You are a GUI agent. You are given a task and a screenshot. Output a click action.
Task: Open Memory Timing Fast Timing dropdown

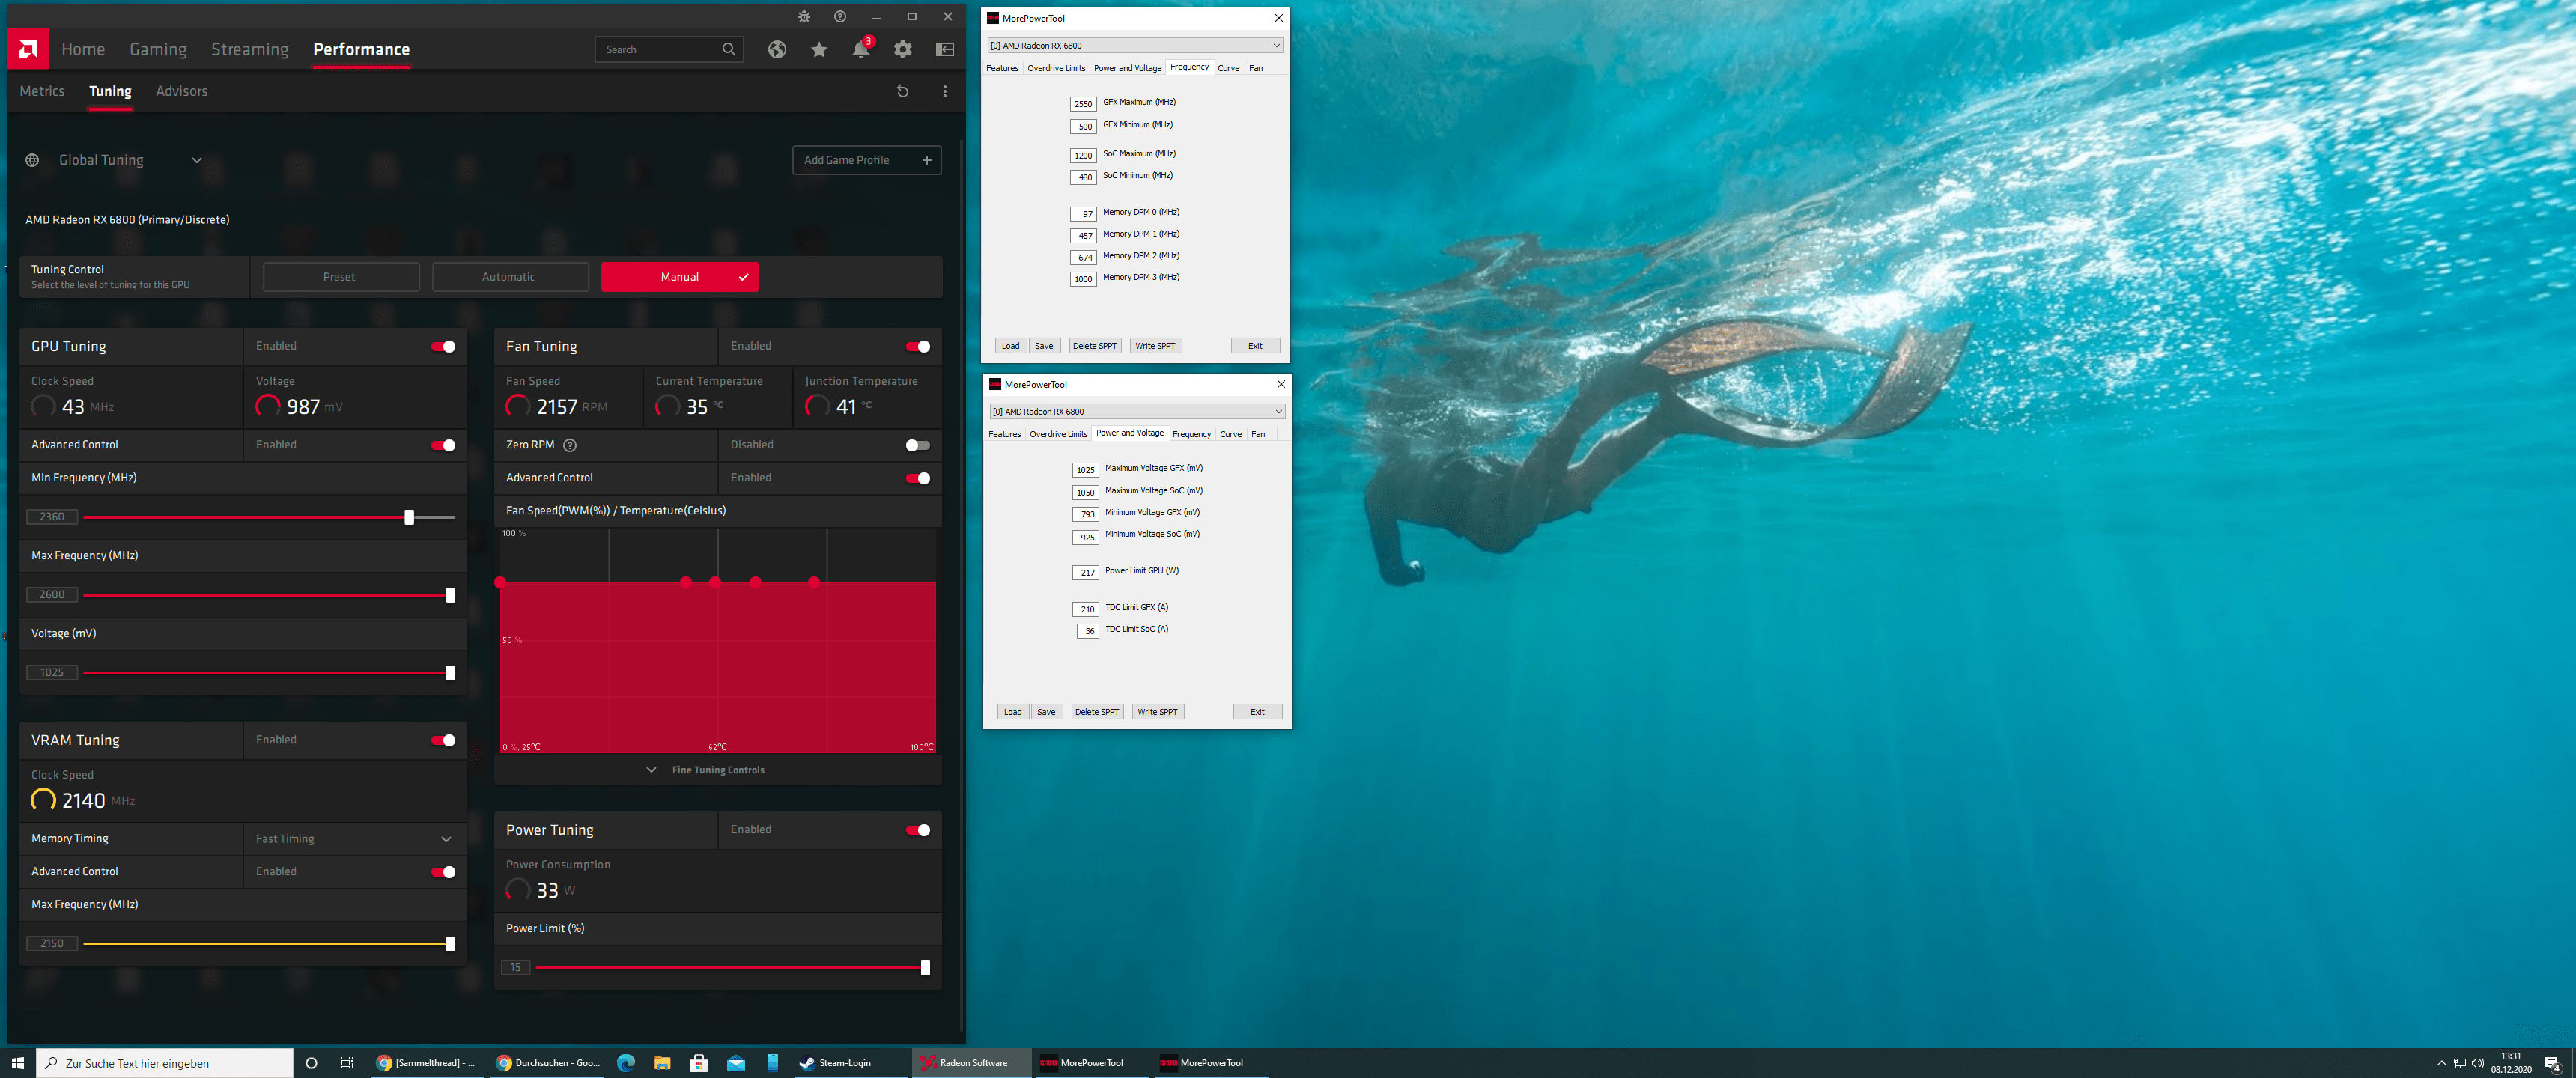click(x=355, y=839)
